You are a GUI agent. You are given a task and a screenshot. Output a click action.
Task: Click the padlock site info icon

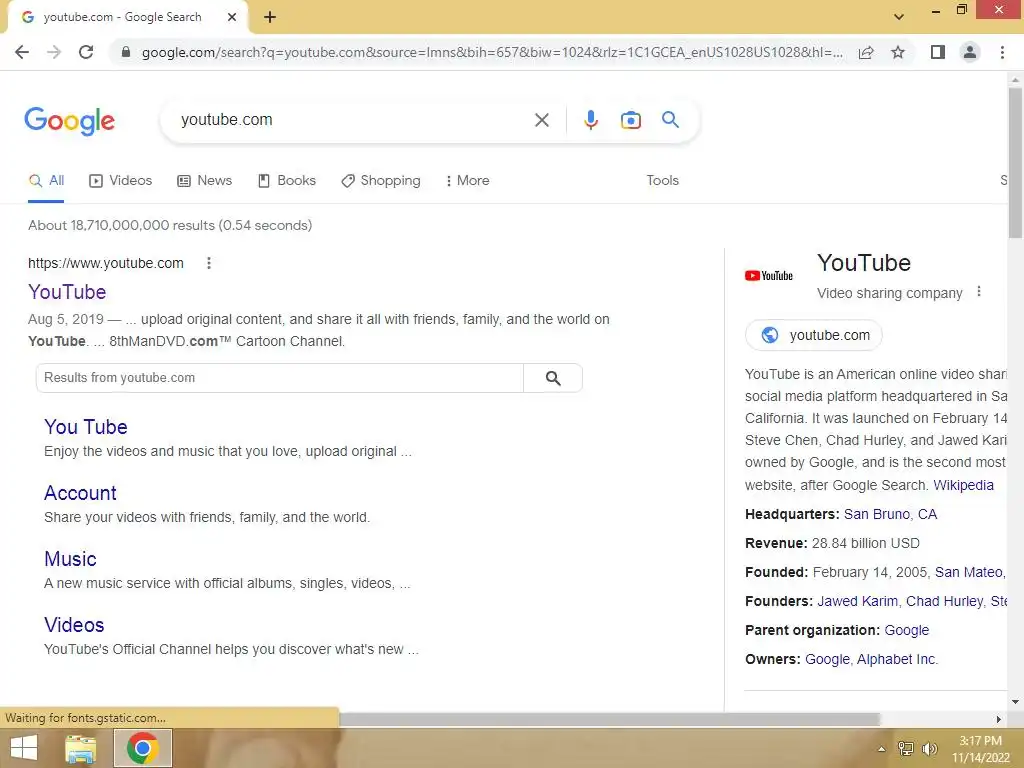tap(126, 52)
